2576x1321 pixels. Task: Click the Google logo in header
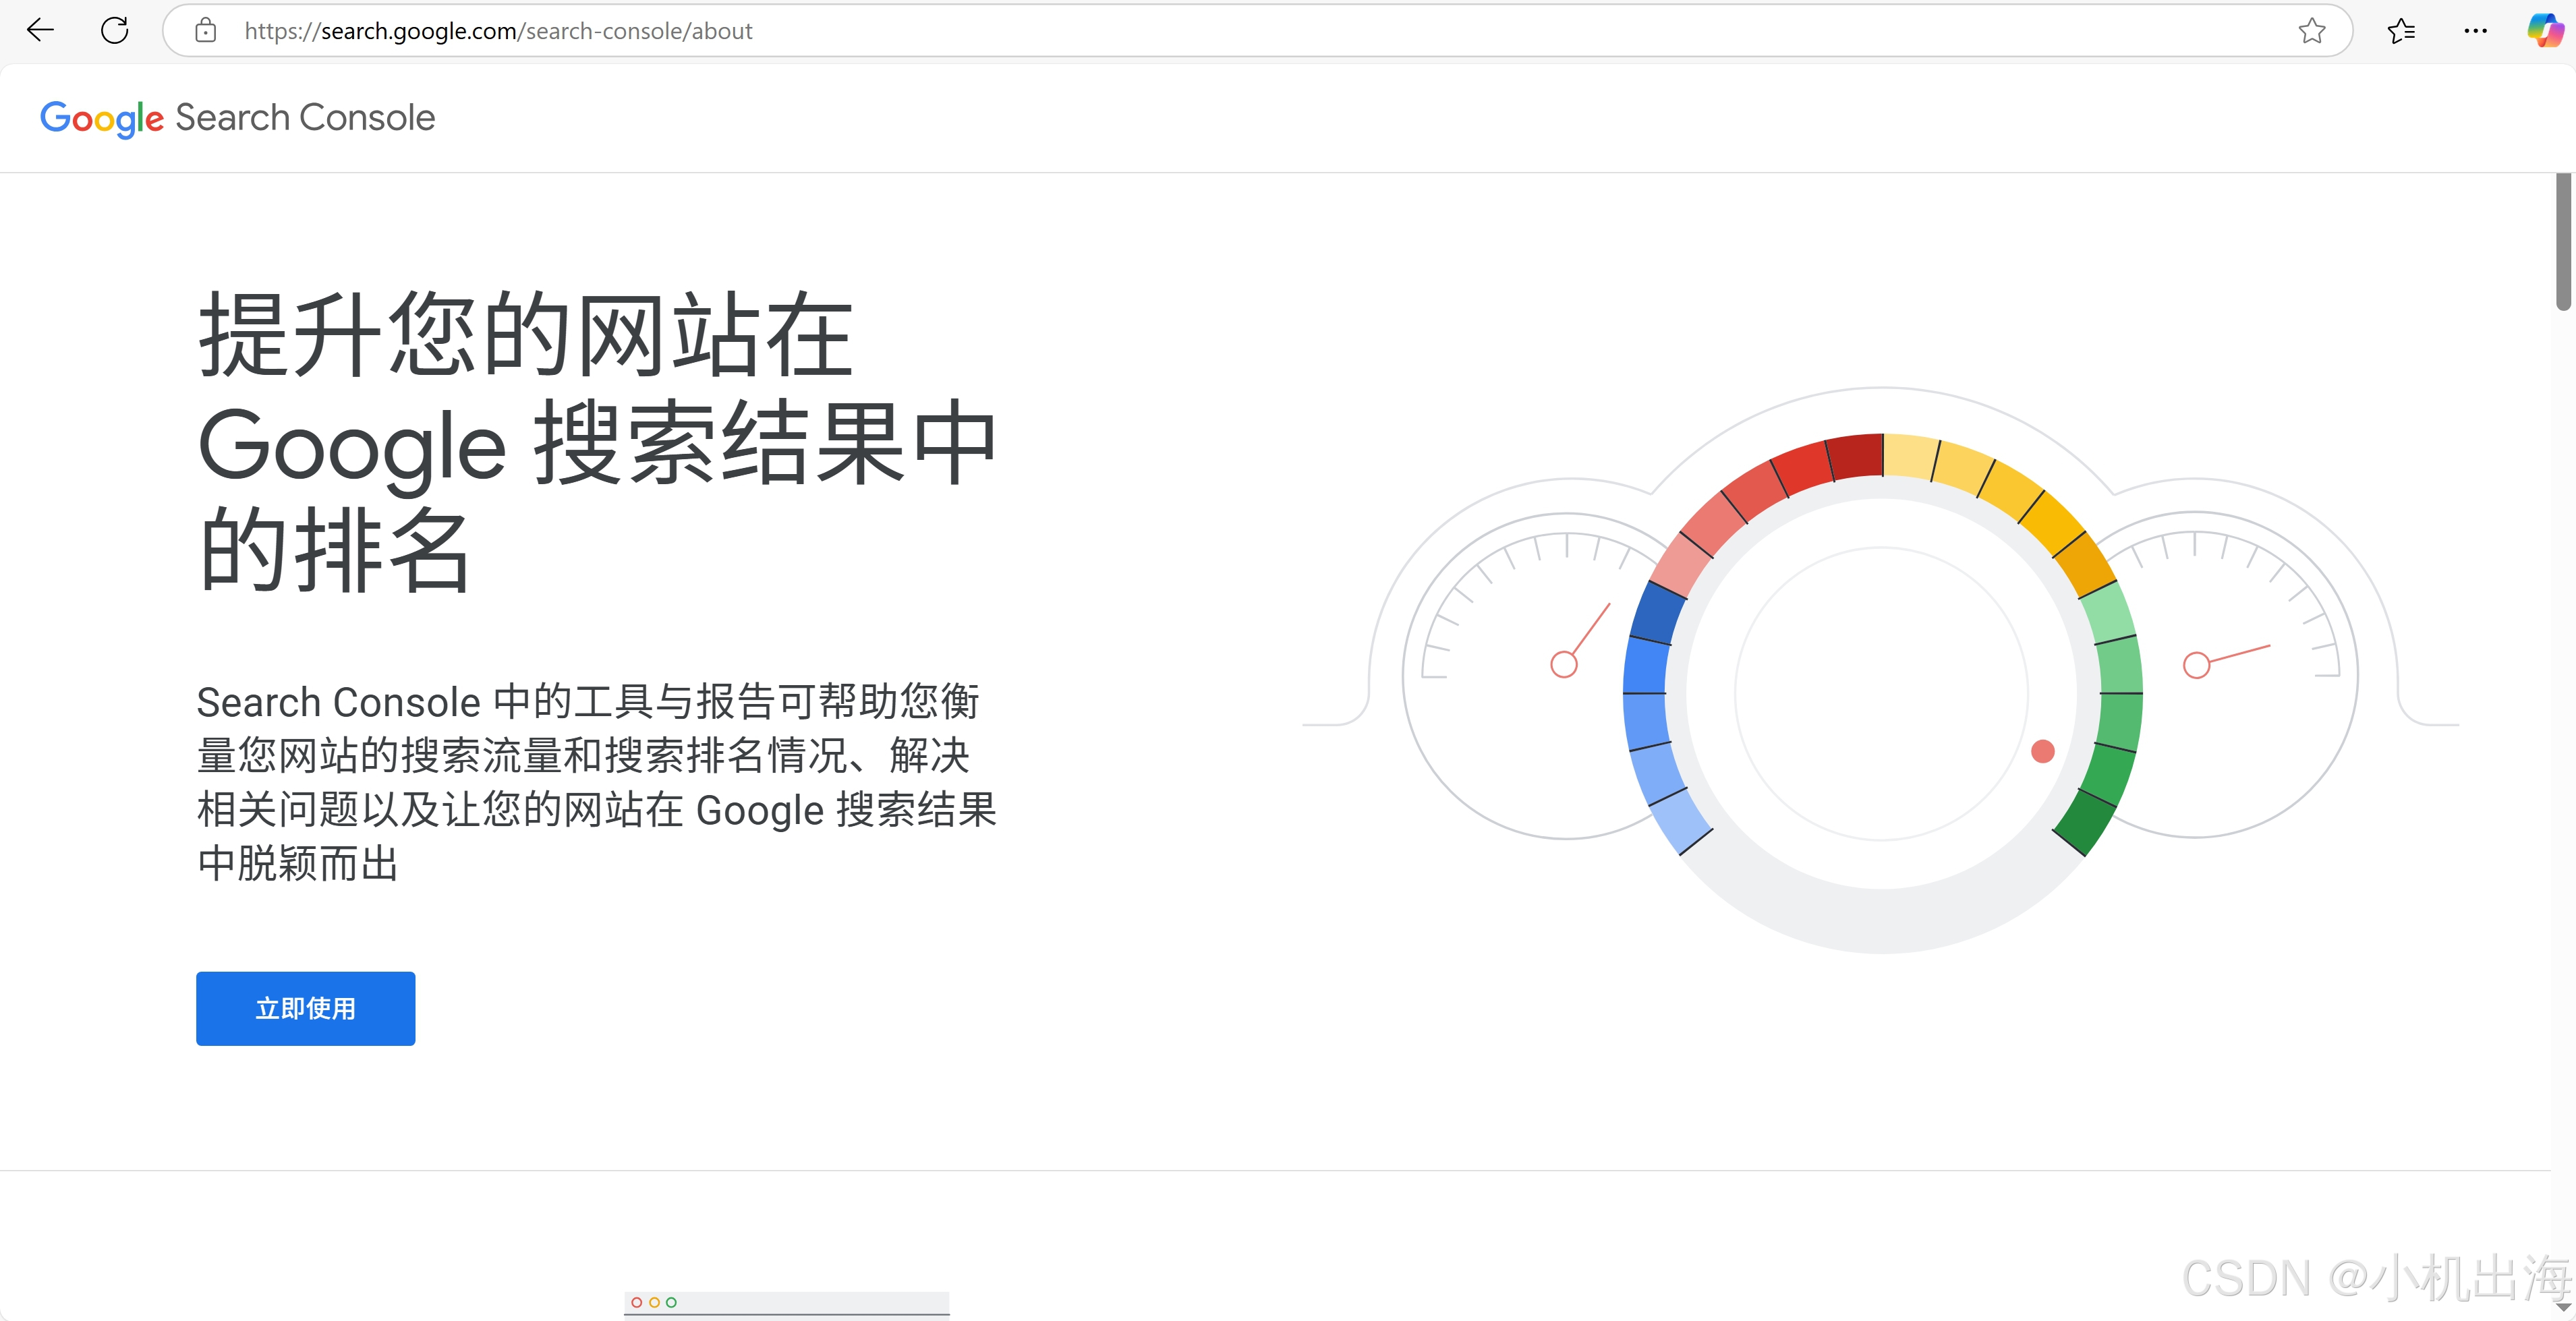coord(101,118)
